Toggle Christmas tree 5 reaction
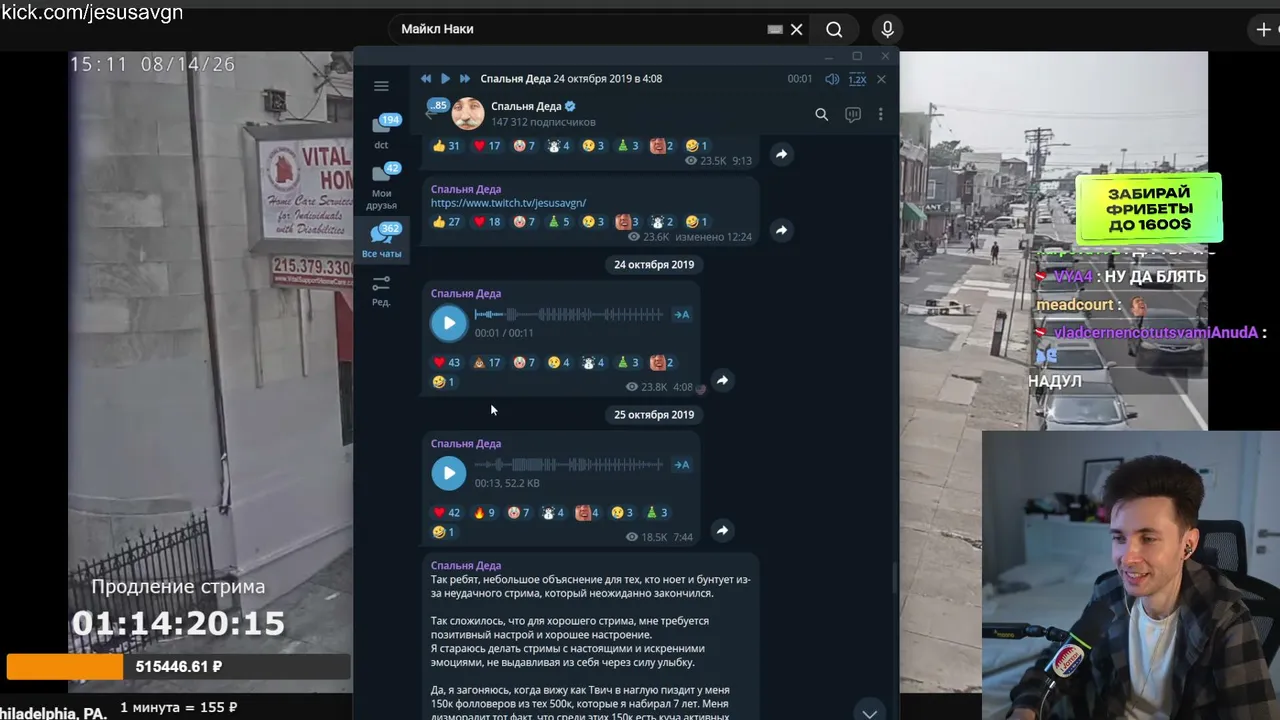This screenshot has width=1280, height=720. (x=559, y=222)
